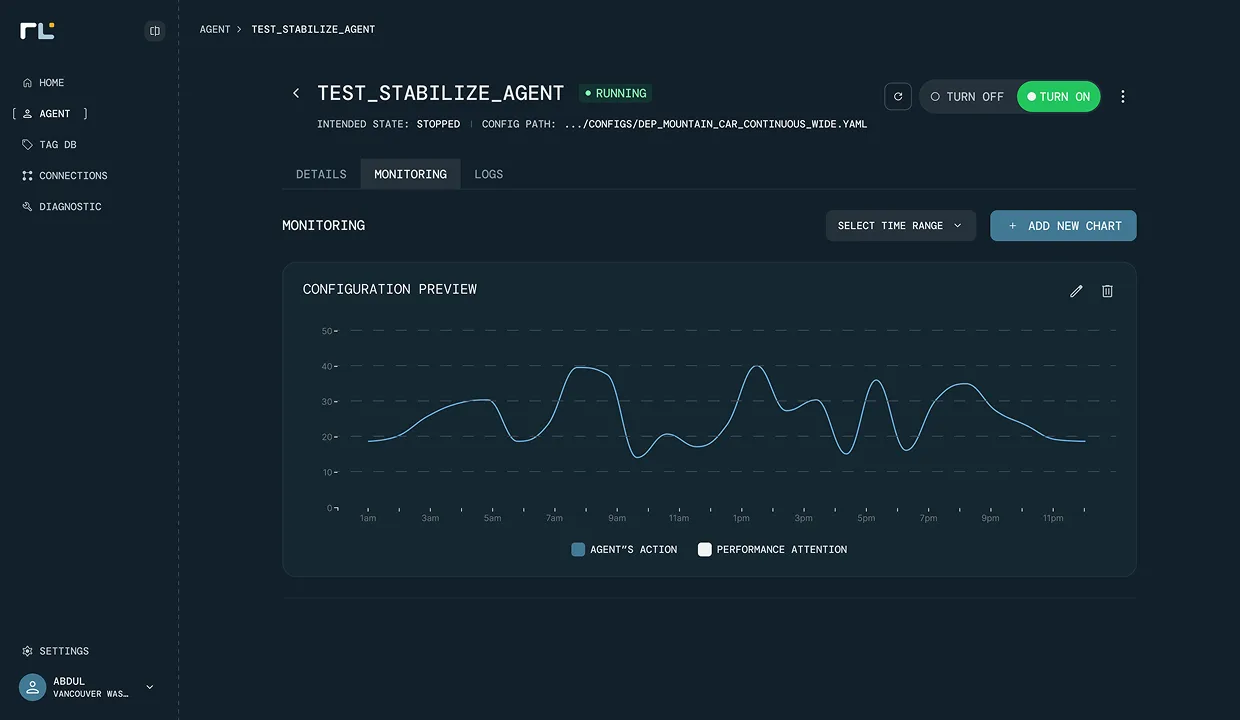The width and height of the screenshot is (1240, 720).
Task: Toggle the Turn Off option
Action: coord(967,97)
